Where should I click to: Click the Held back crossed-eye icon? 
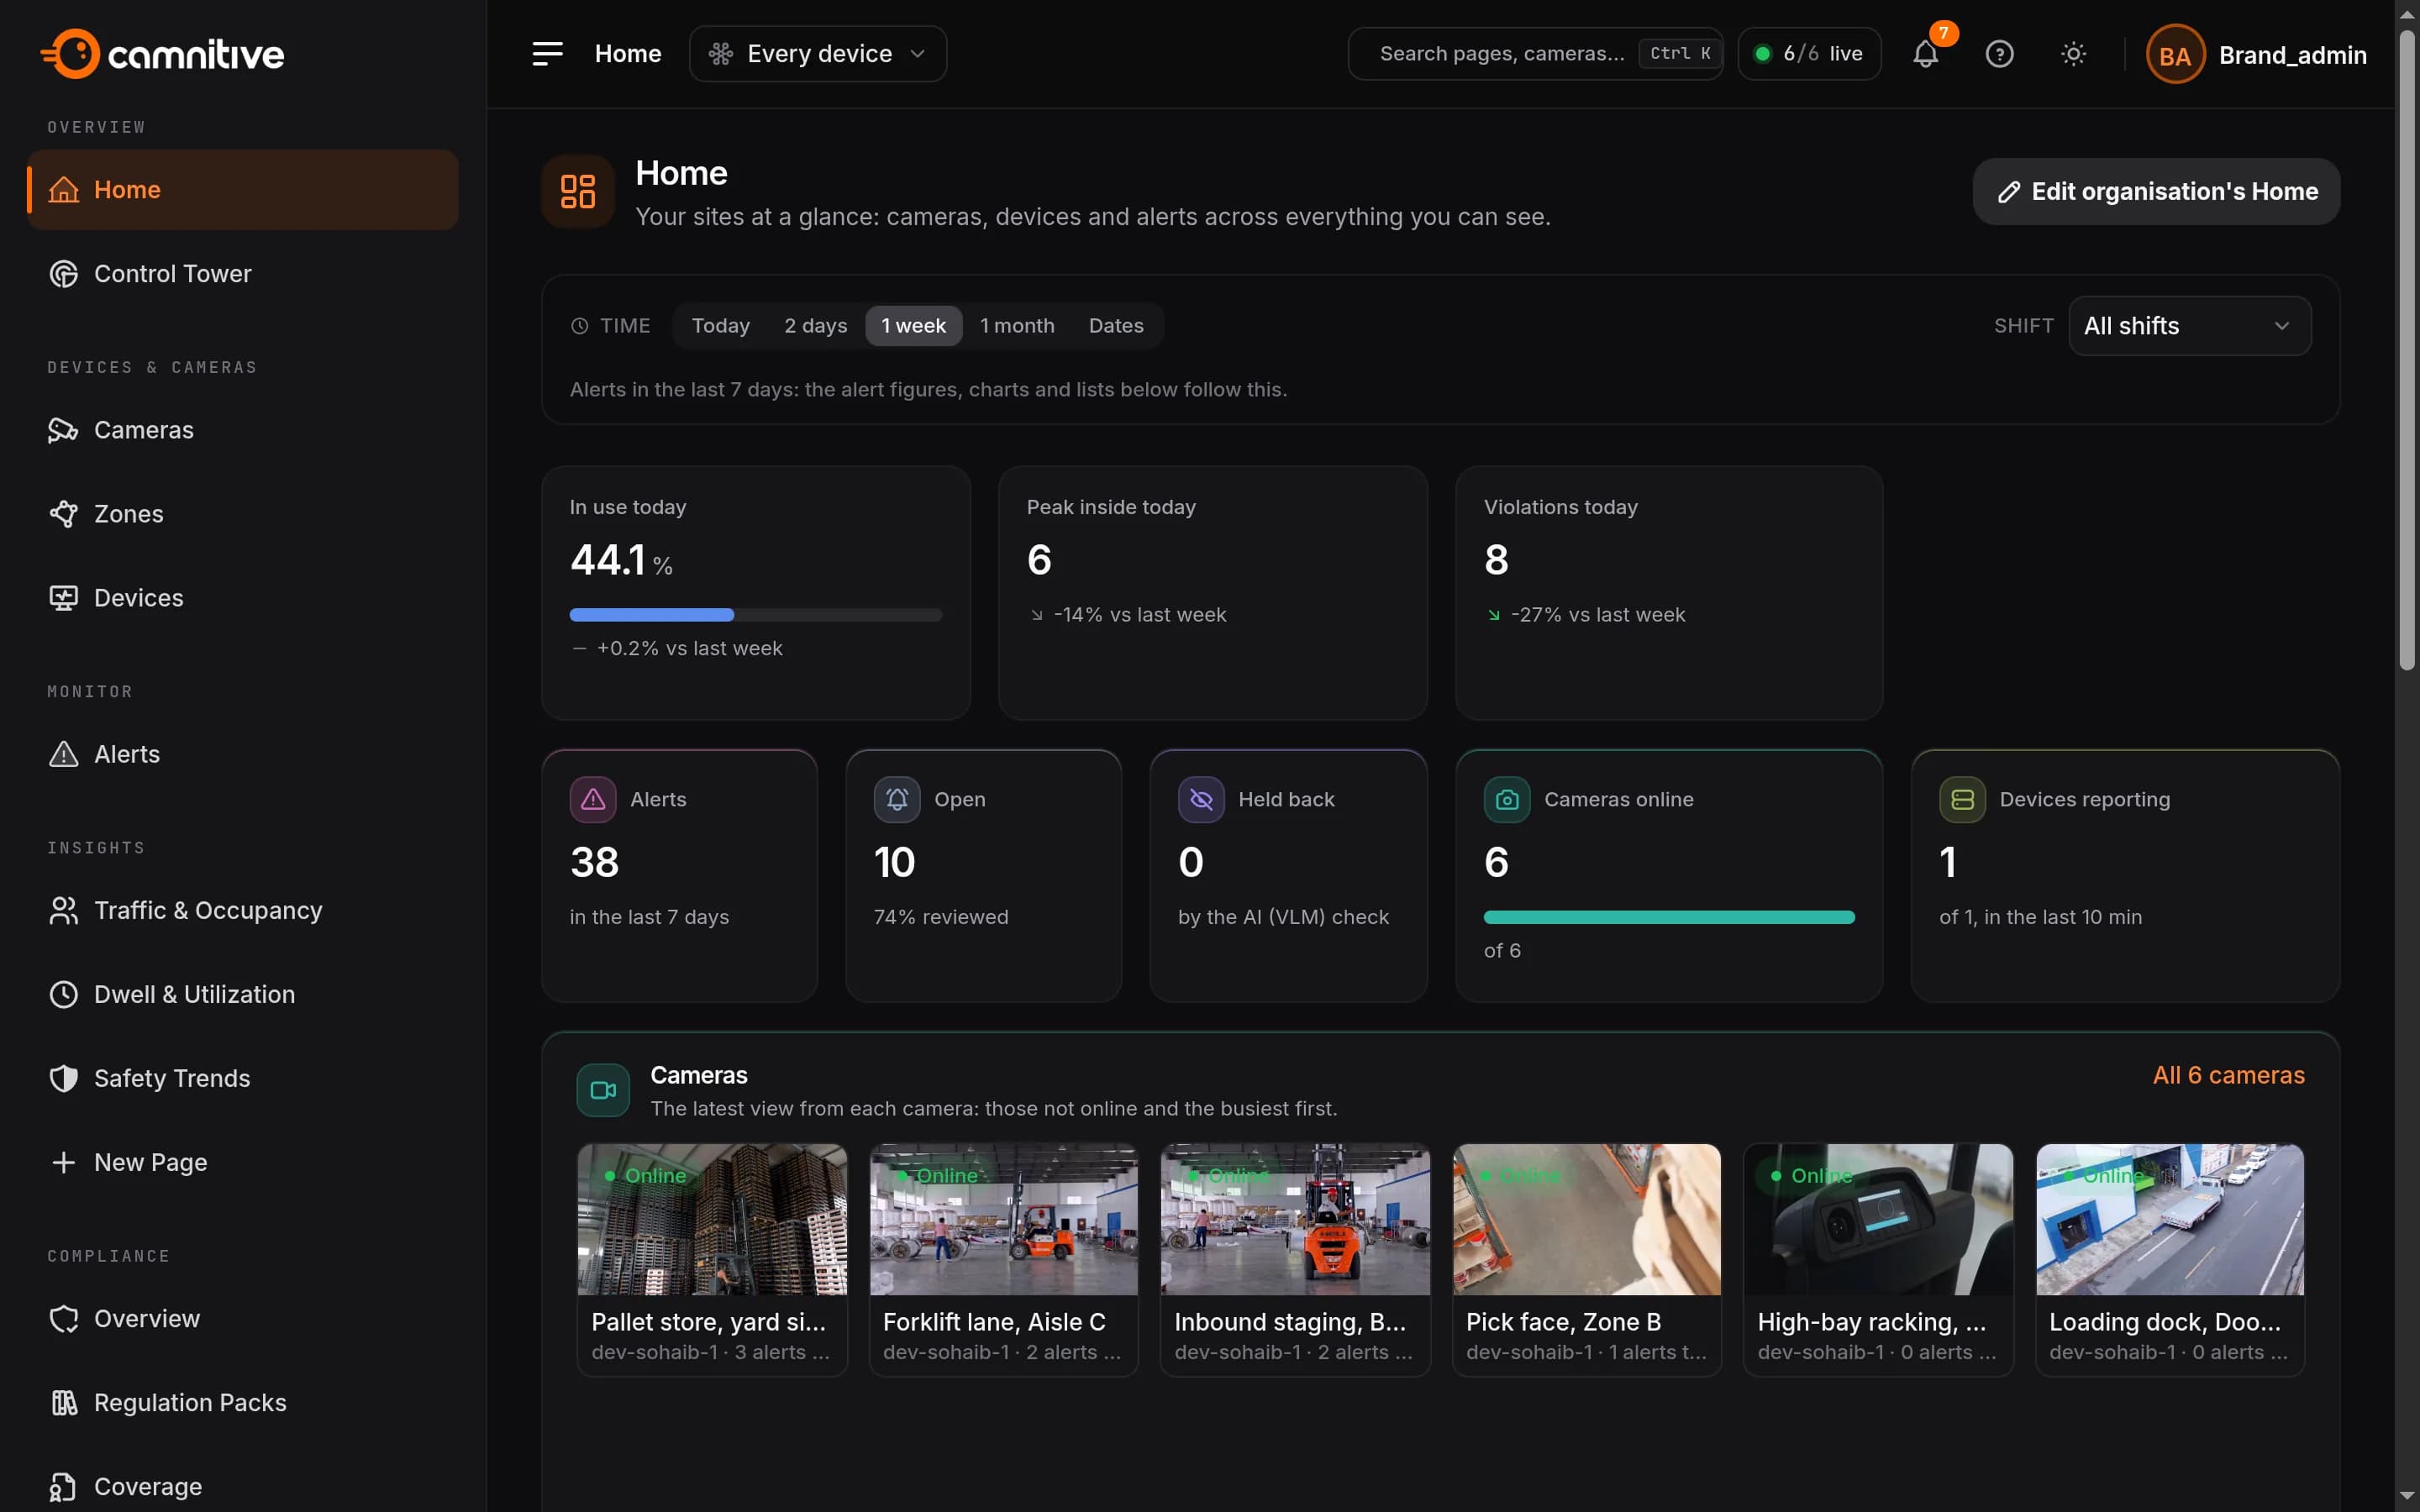coord(1201,799)
